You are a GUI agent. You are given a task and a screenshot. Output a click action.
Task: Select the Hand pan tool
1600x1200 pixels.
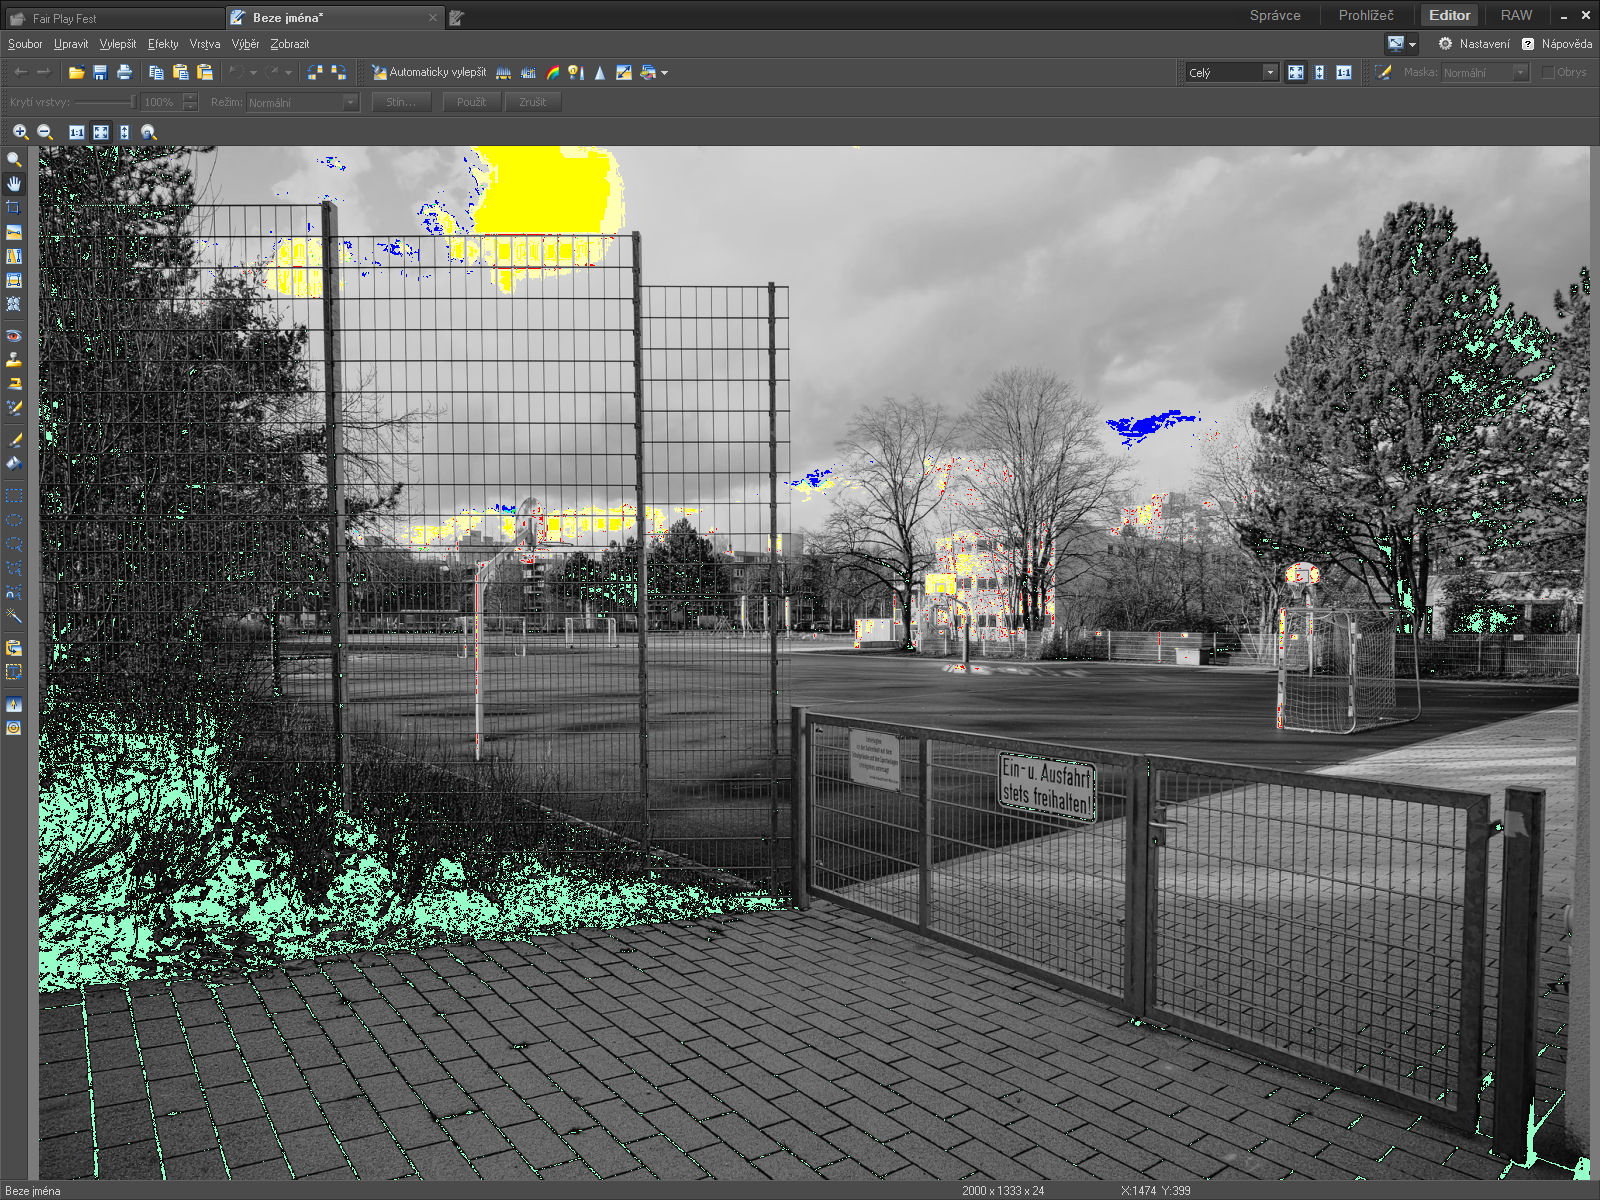click(x=14, y=184)
